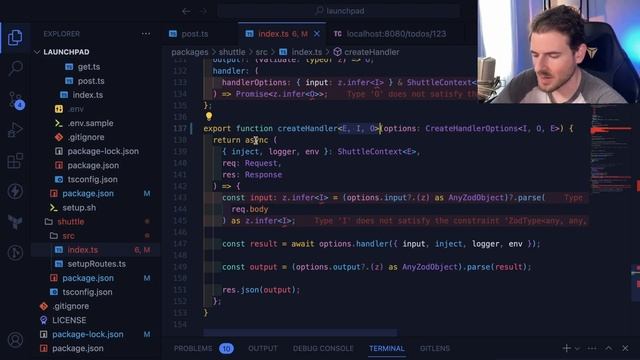Create a new terminal with plus icon
640x360 pixels.
pyautogui.click(x=567, y=348)
